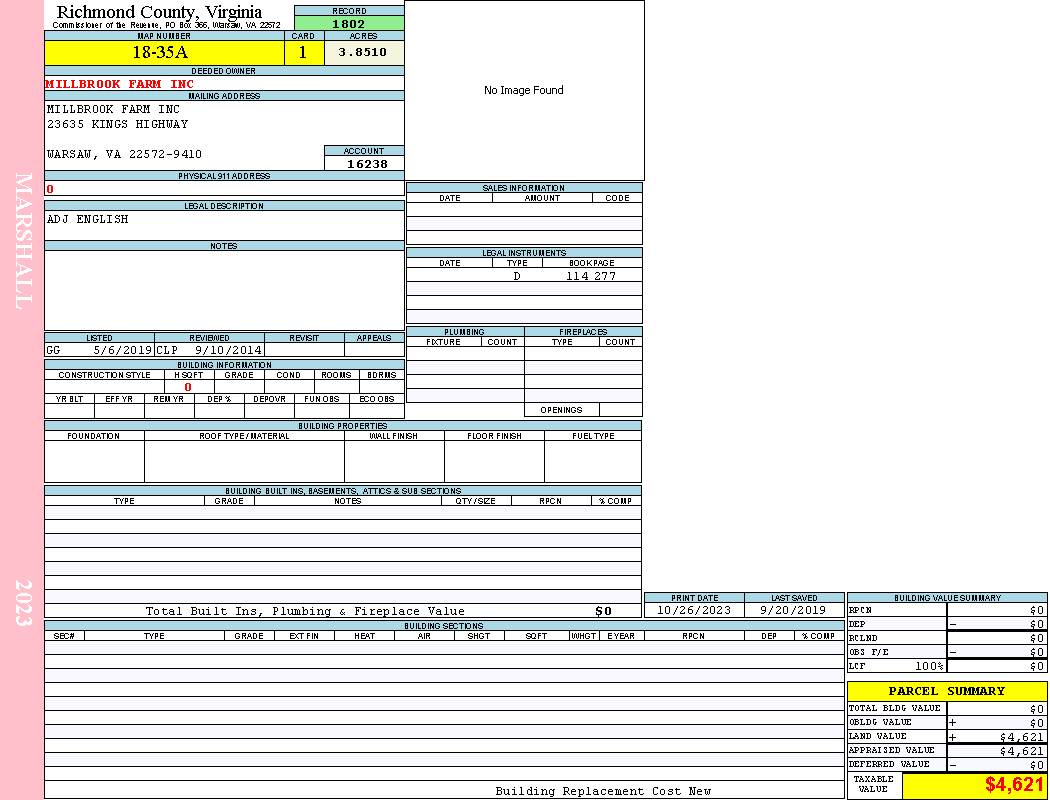
Task: Select the acres value 3.8510
Action: pyautogui.click(x=363, y=52)
